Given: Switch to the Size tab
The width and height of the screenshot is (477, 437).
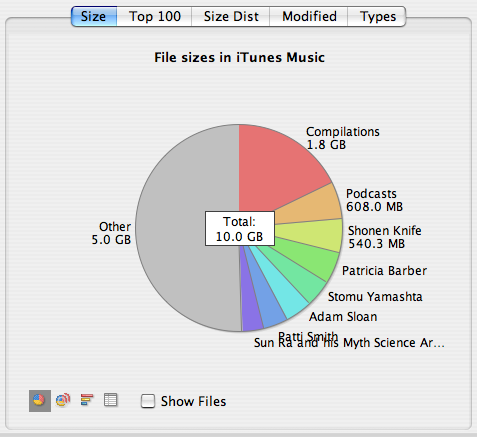Looking at the screenshot, I should coord(94,16).
